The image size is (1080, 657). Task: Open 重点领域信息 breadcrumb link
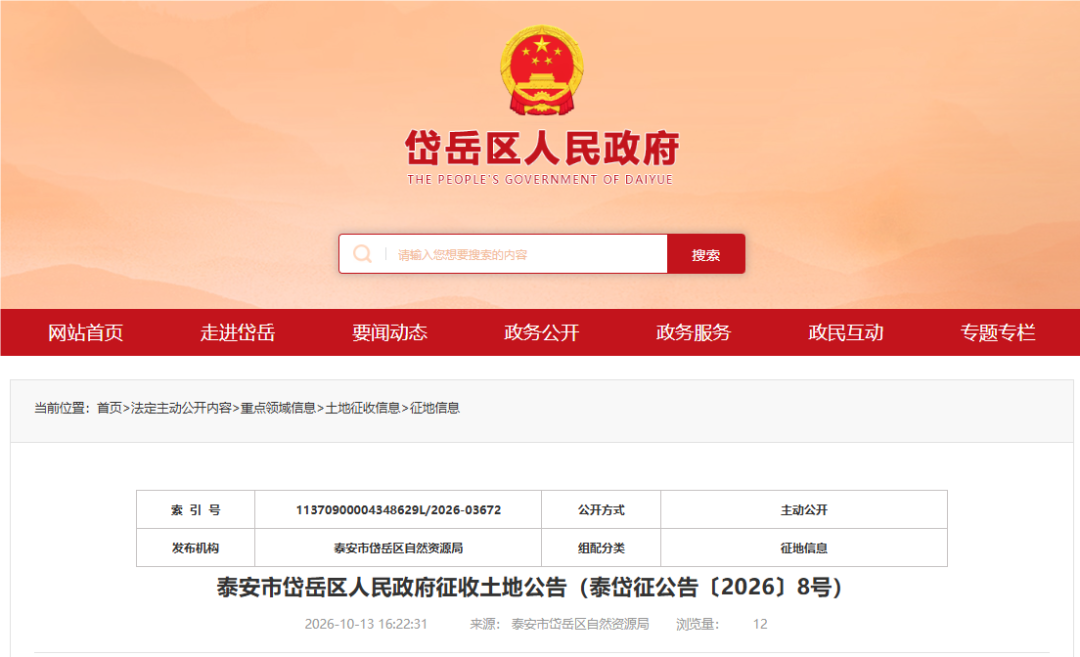coord(278,408)
